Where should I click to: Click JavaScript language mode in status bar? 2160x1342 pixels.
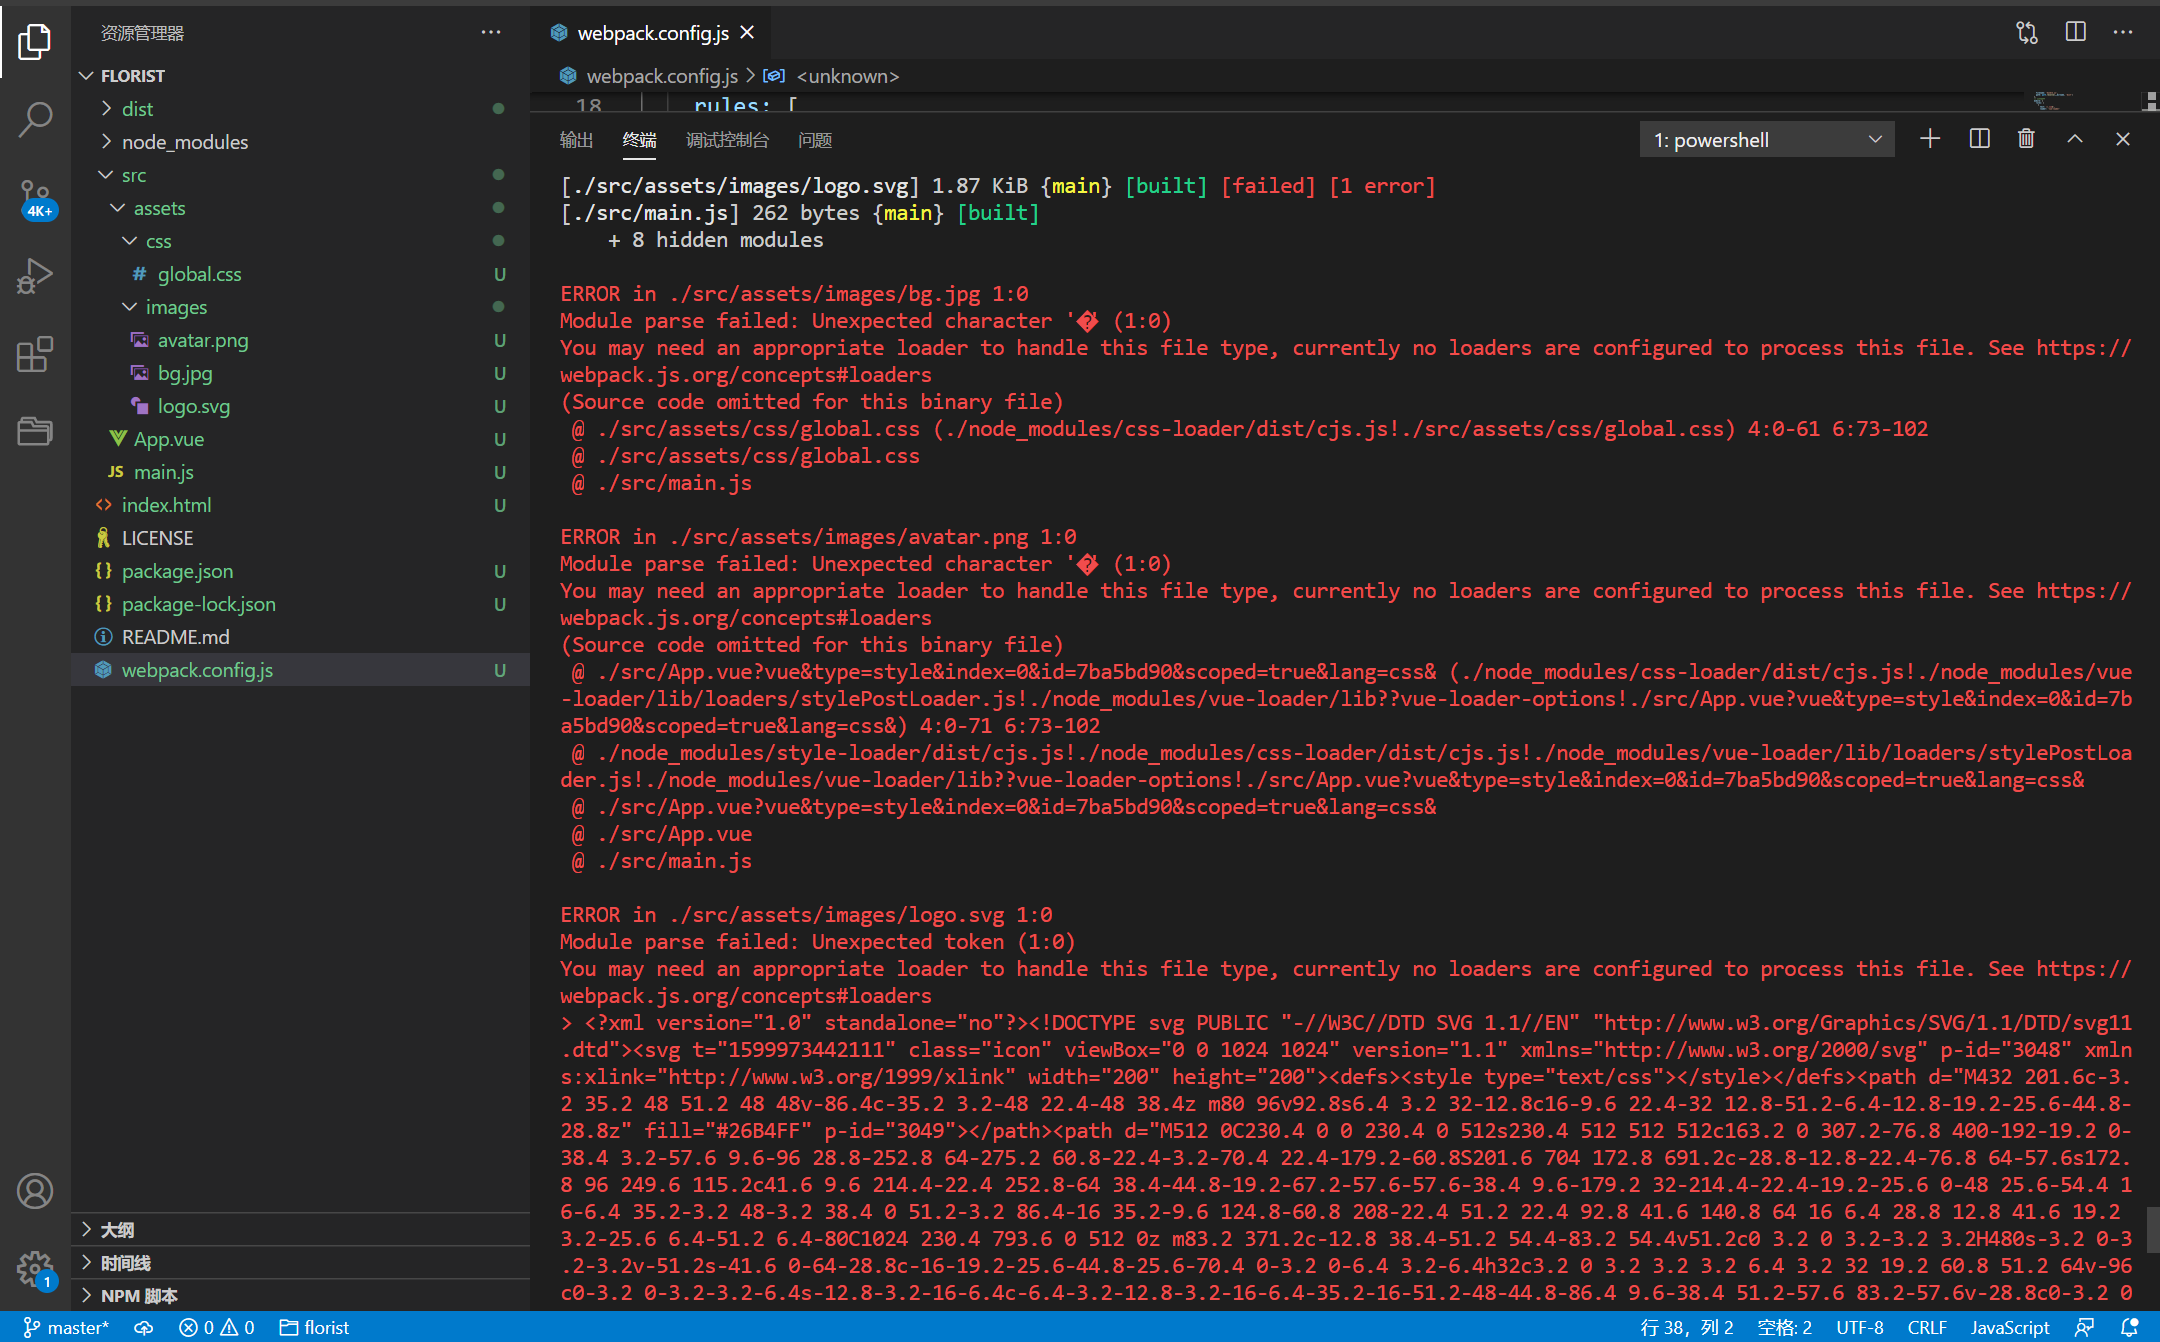click(2009, 1327)
